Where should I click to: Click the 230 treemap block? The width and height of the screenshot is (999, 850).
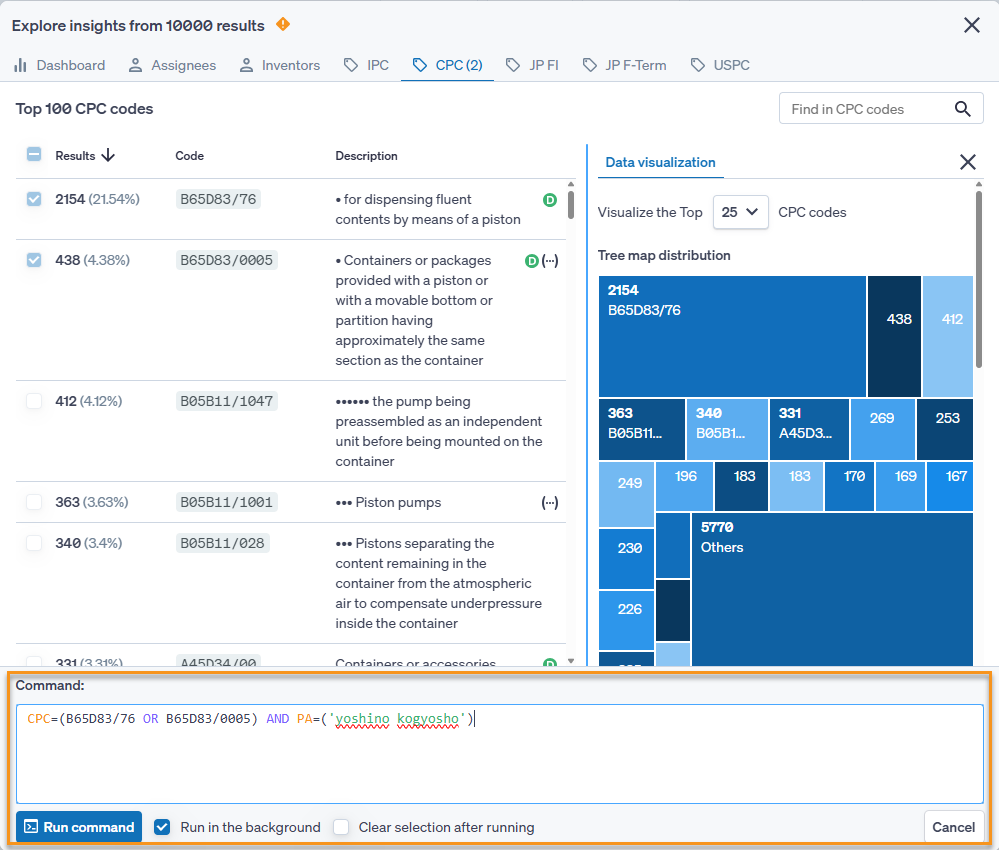pyautogui.click(x=626, y=559)
